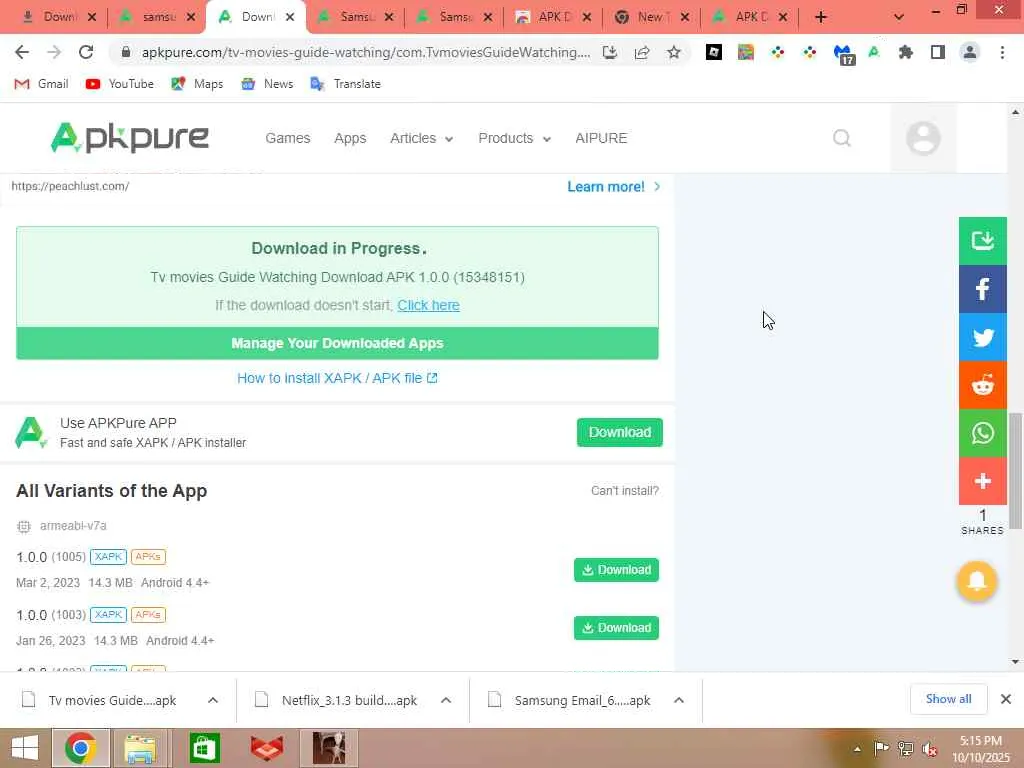Open File Explorer from the taskbar

pyautogui.click(x=140, y=748)
